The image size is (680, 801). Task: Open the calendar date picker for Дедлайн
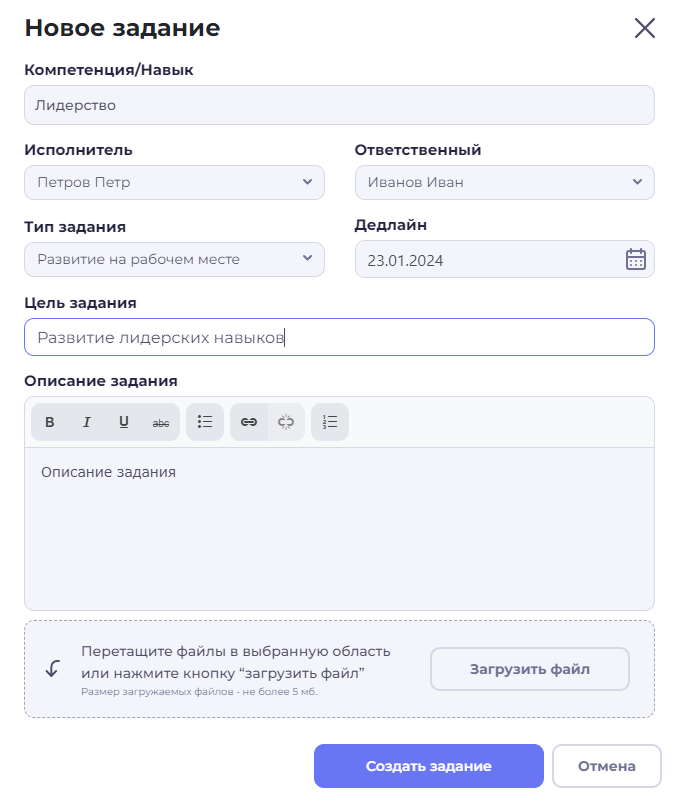click(x=636, y=260)
